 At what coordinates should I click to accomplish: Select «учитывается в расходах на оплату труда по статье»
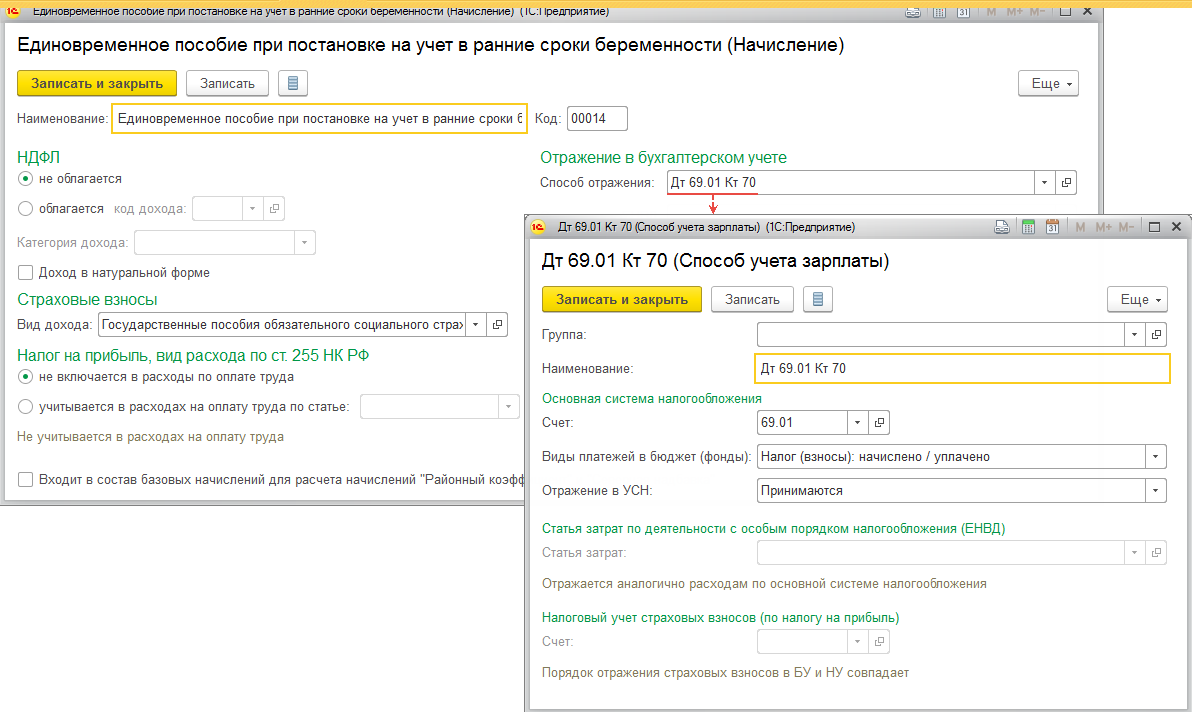click(x=25, y=407)
